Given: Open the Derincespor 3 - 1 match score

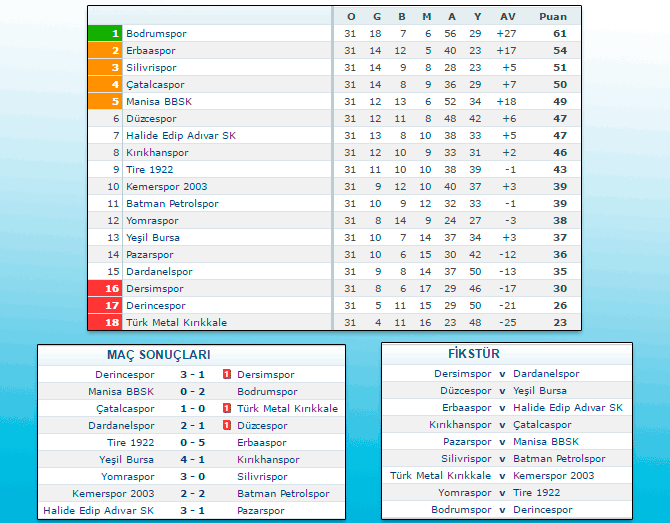Looking at the screenshot, I should [193, 374].
